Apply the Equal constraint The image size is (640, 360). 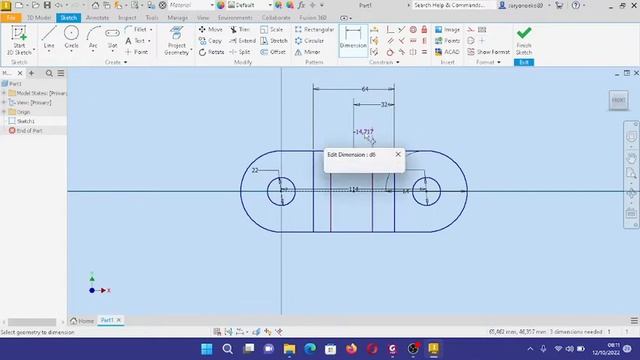[x=424, y=52]
